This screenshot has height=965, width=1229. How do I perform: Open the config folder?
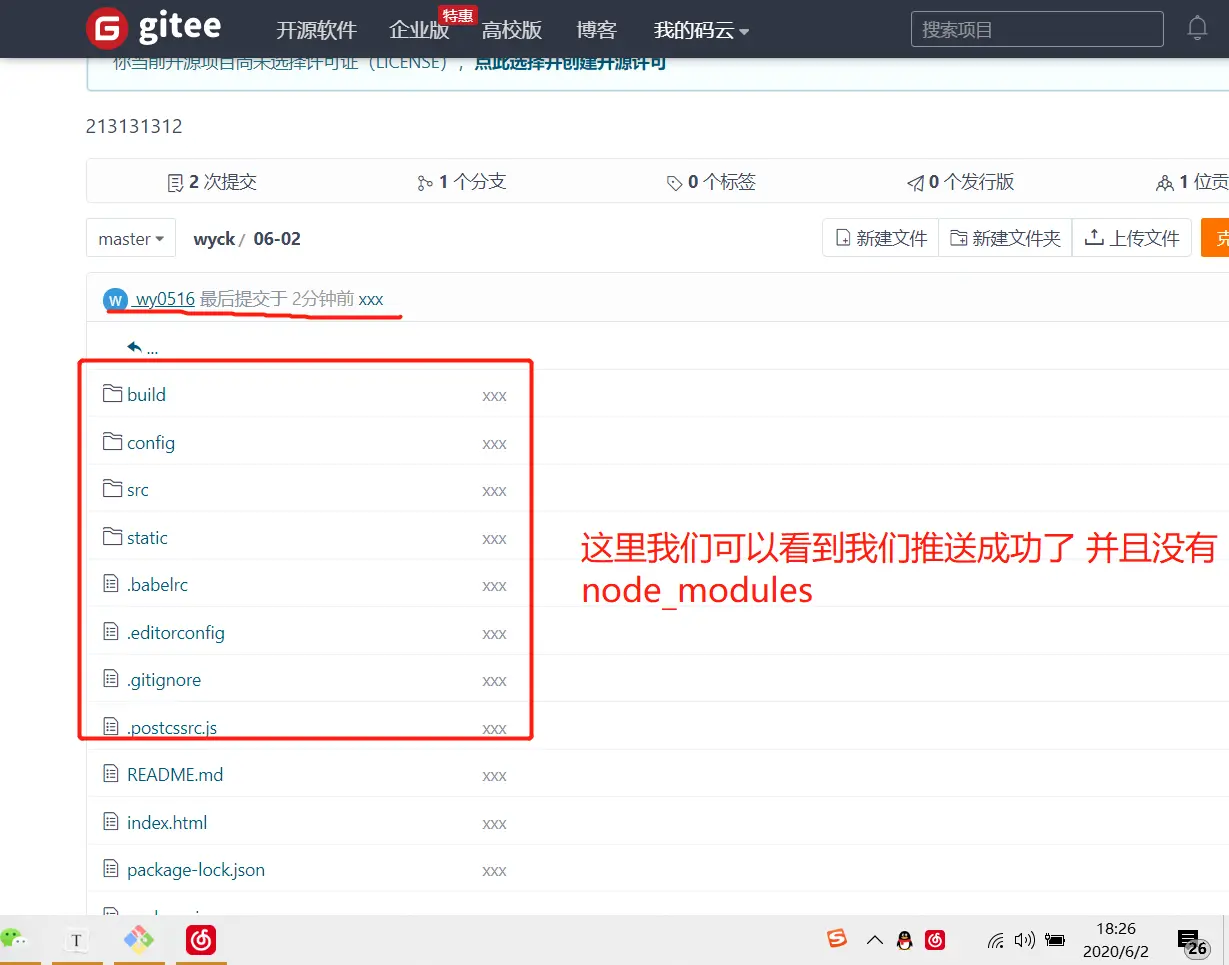tap(151, 442)
